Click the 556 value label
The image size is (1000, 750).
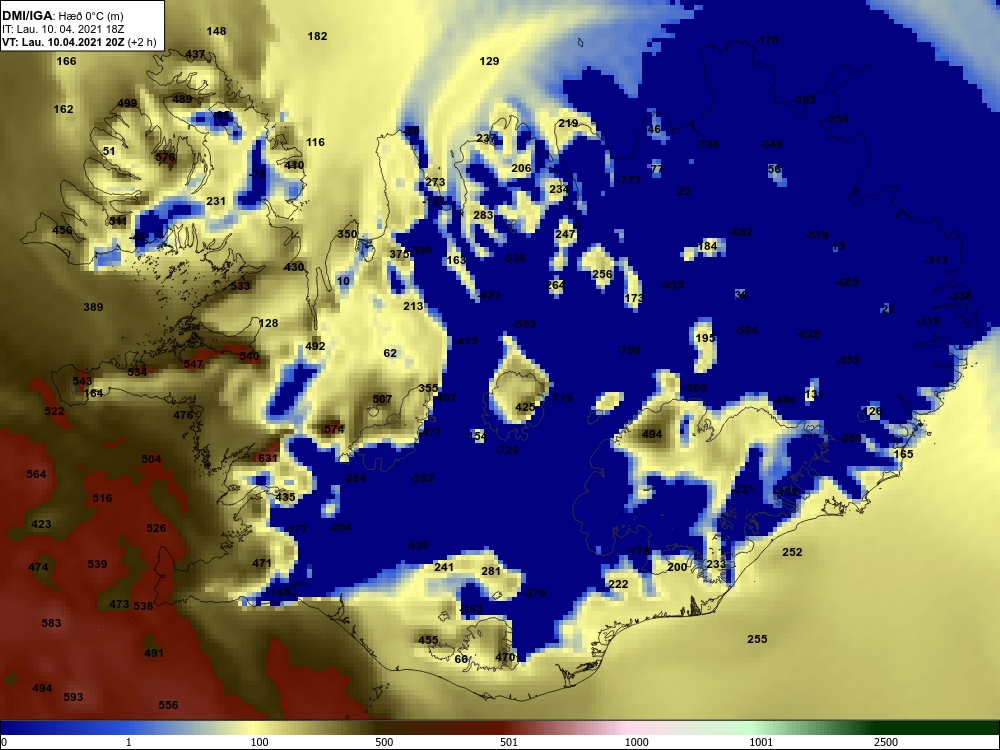point(168,705)
